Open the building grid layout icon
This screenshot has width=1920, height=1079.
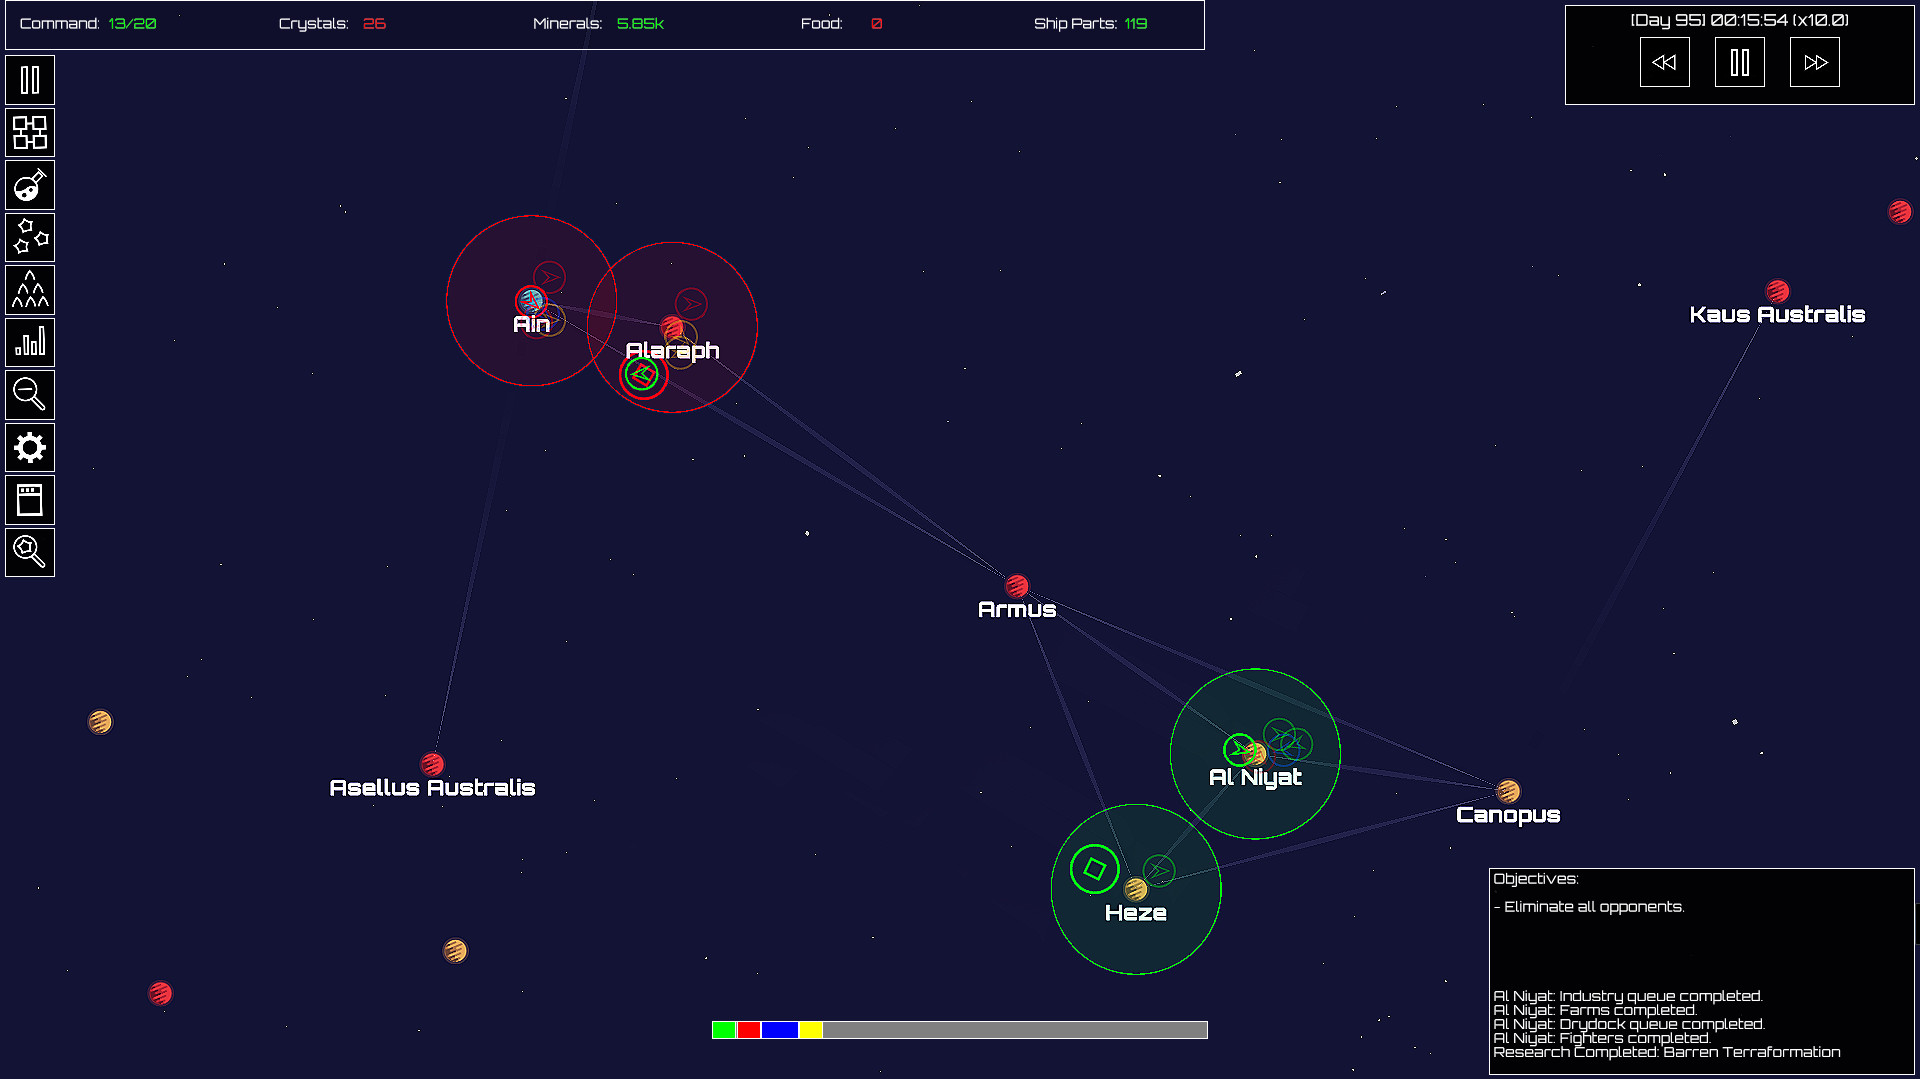click(30, 133)
